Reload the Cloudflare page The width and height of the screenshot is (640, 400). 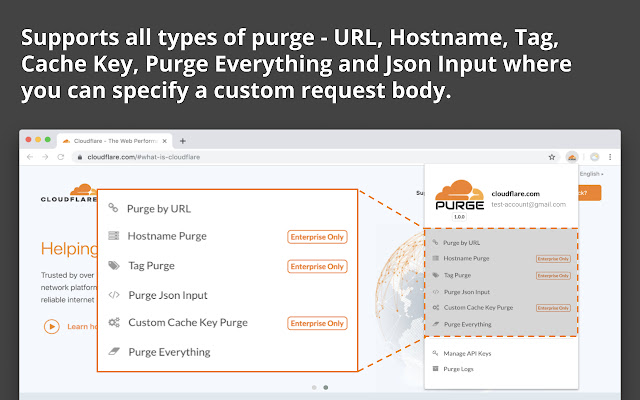(x=61, y=157)
